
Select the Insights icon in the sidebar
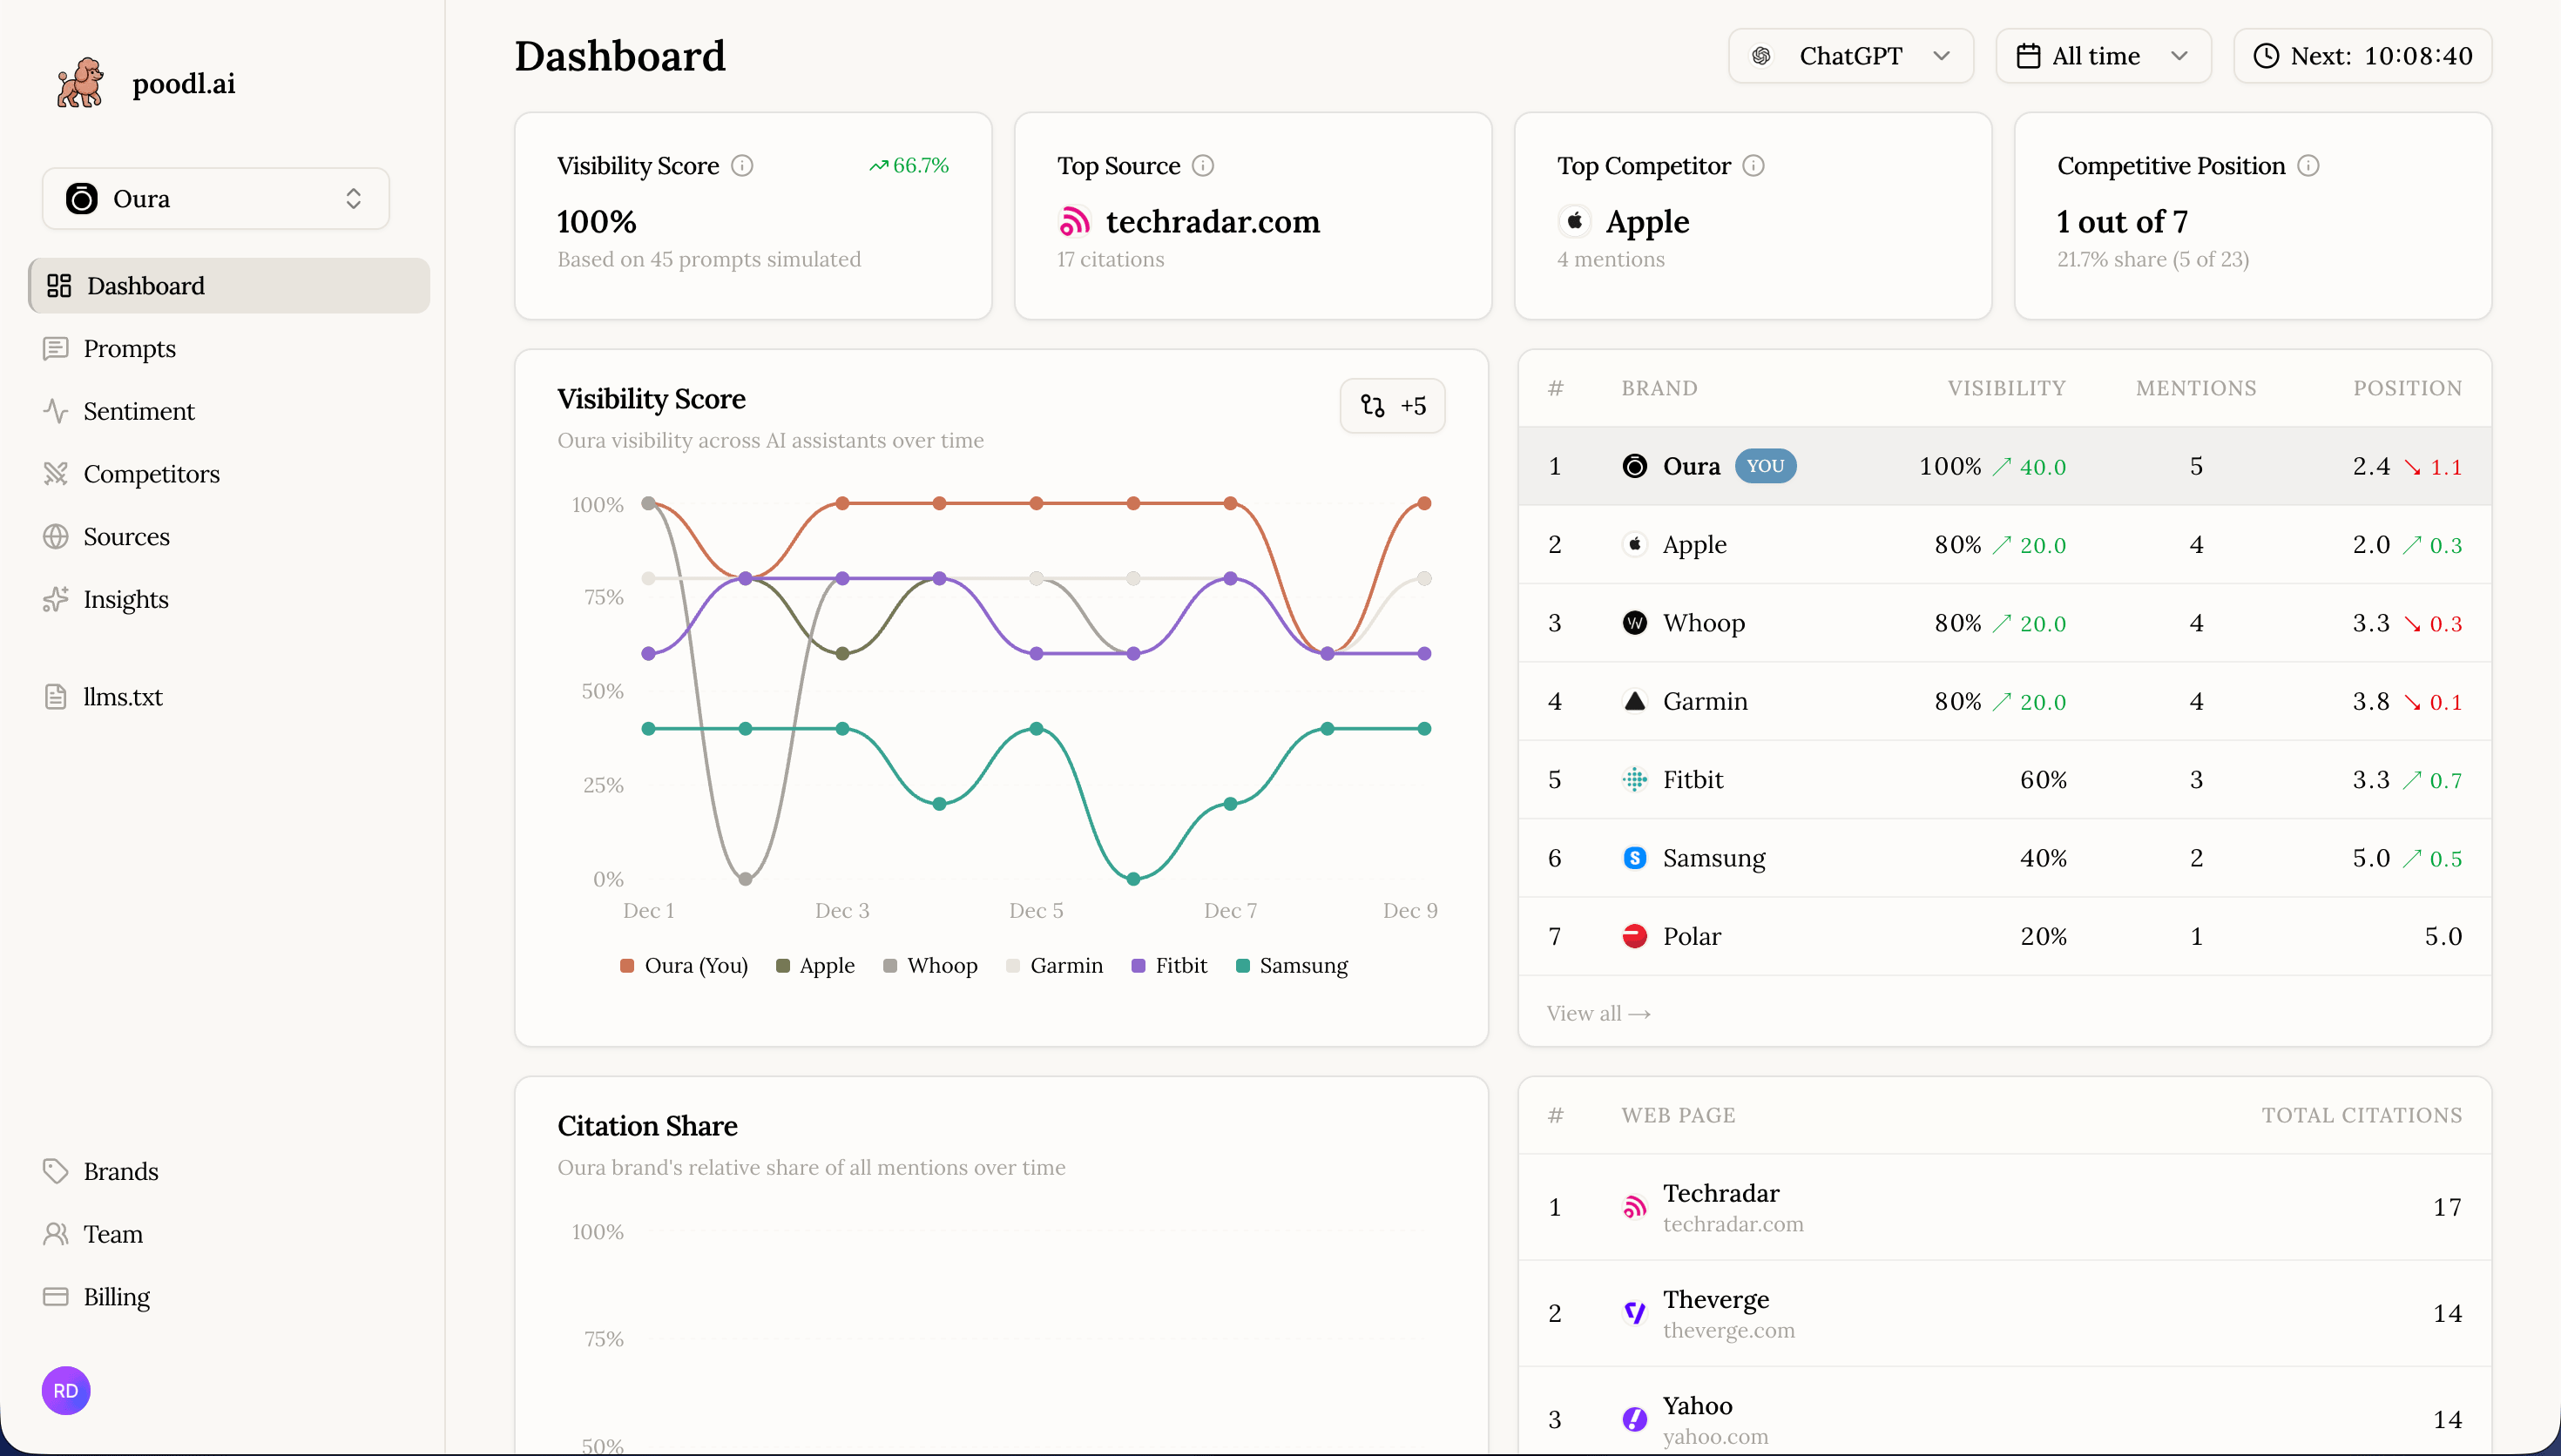[57, 599]
